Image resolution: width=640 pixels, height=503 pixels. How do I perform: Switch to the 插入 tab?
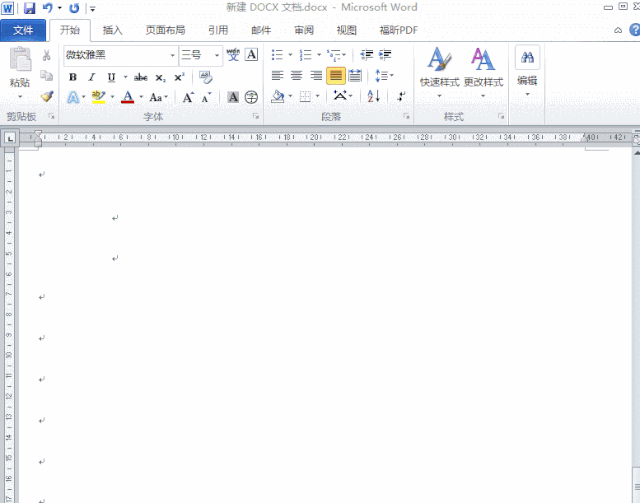(112, 30)
